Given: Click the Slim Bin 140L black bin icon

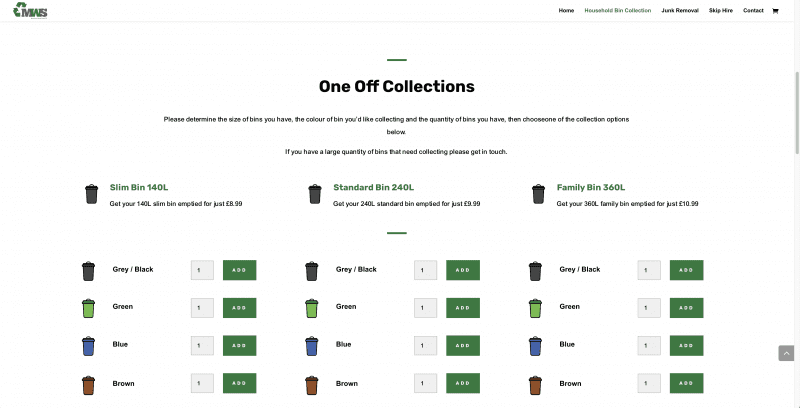Looking at the screenshot, I should coord(92,193).
